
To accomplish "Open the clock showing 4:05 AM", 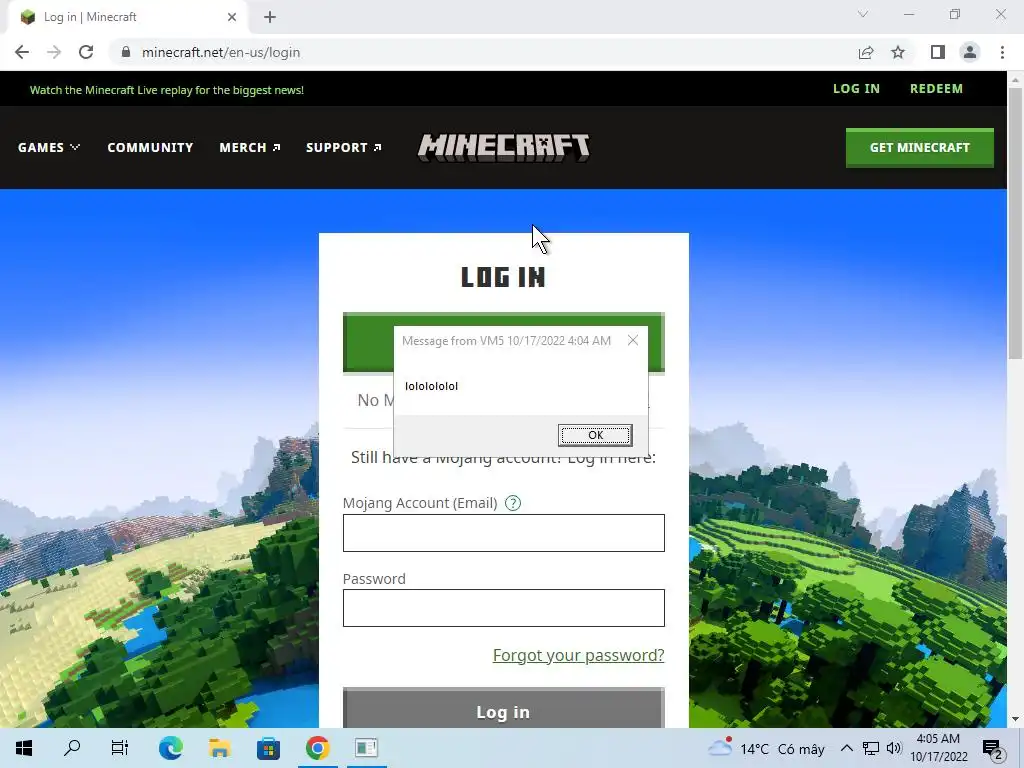I will coord(938,748).
